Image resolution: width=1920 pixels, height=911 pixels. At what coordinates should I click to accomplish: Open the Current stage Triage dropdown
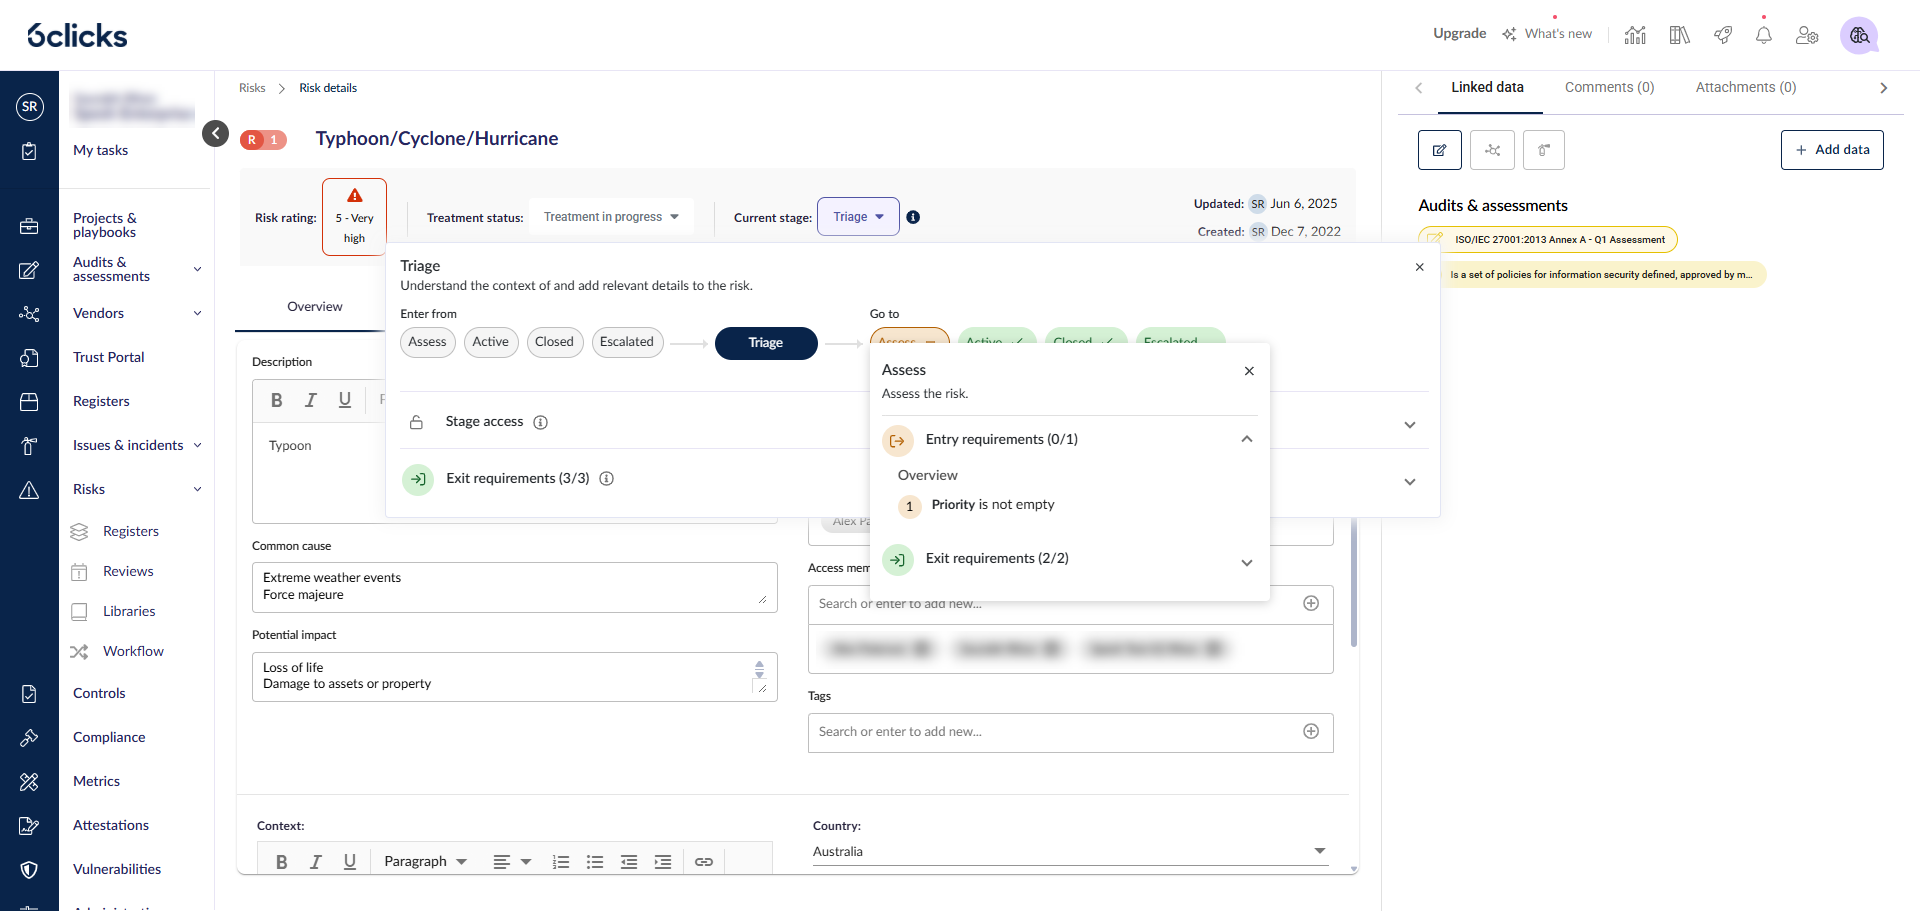click(x=858, y=217)
